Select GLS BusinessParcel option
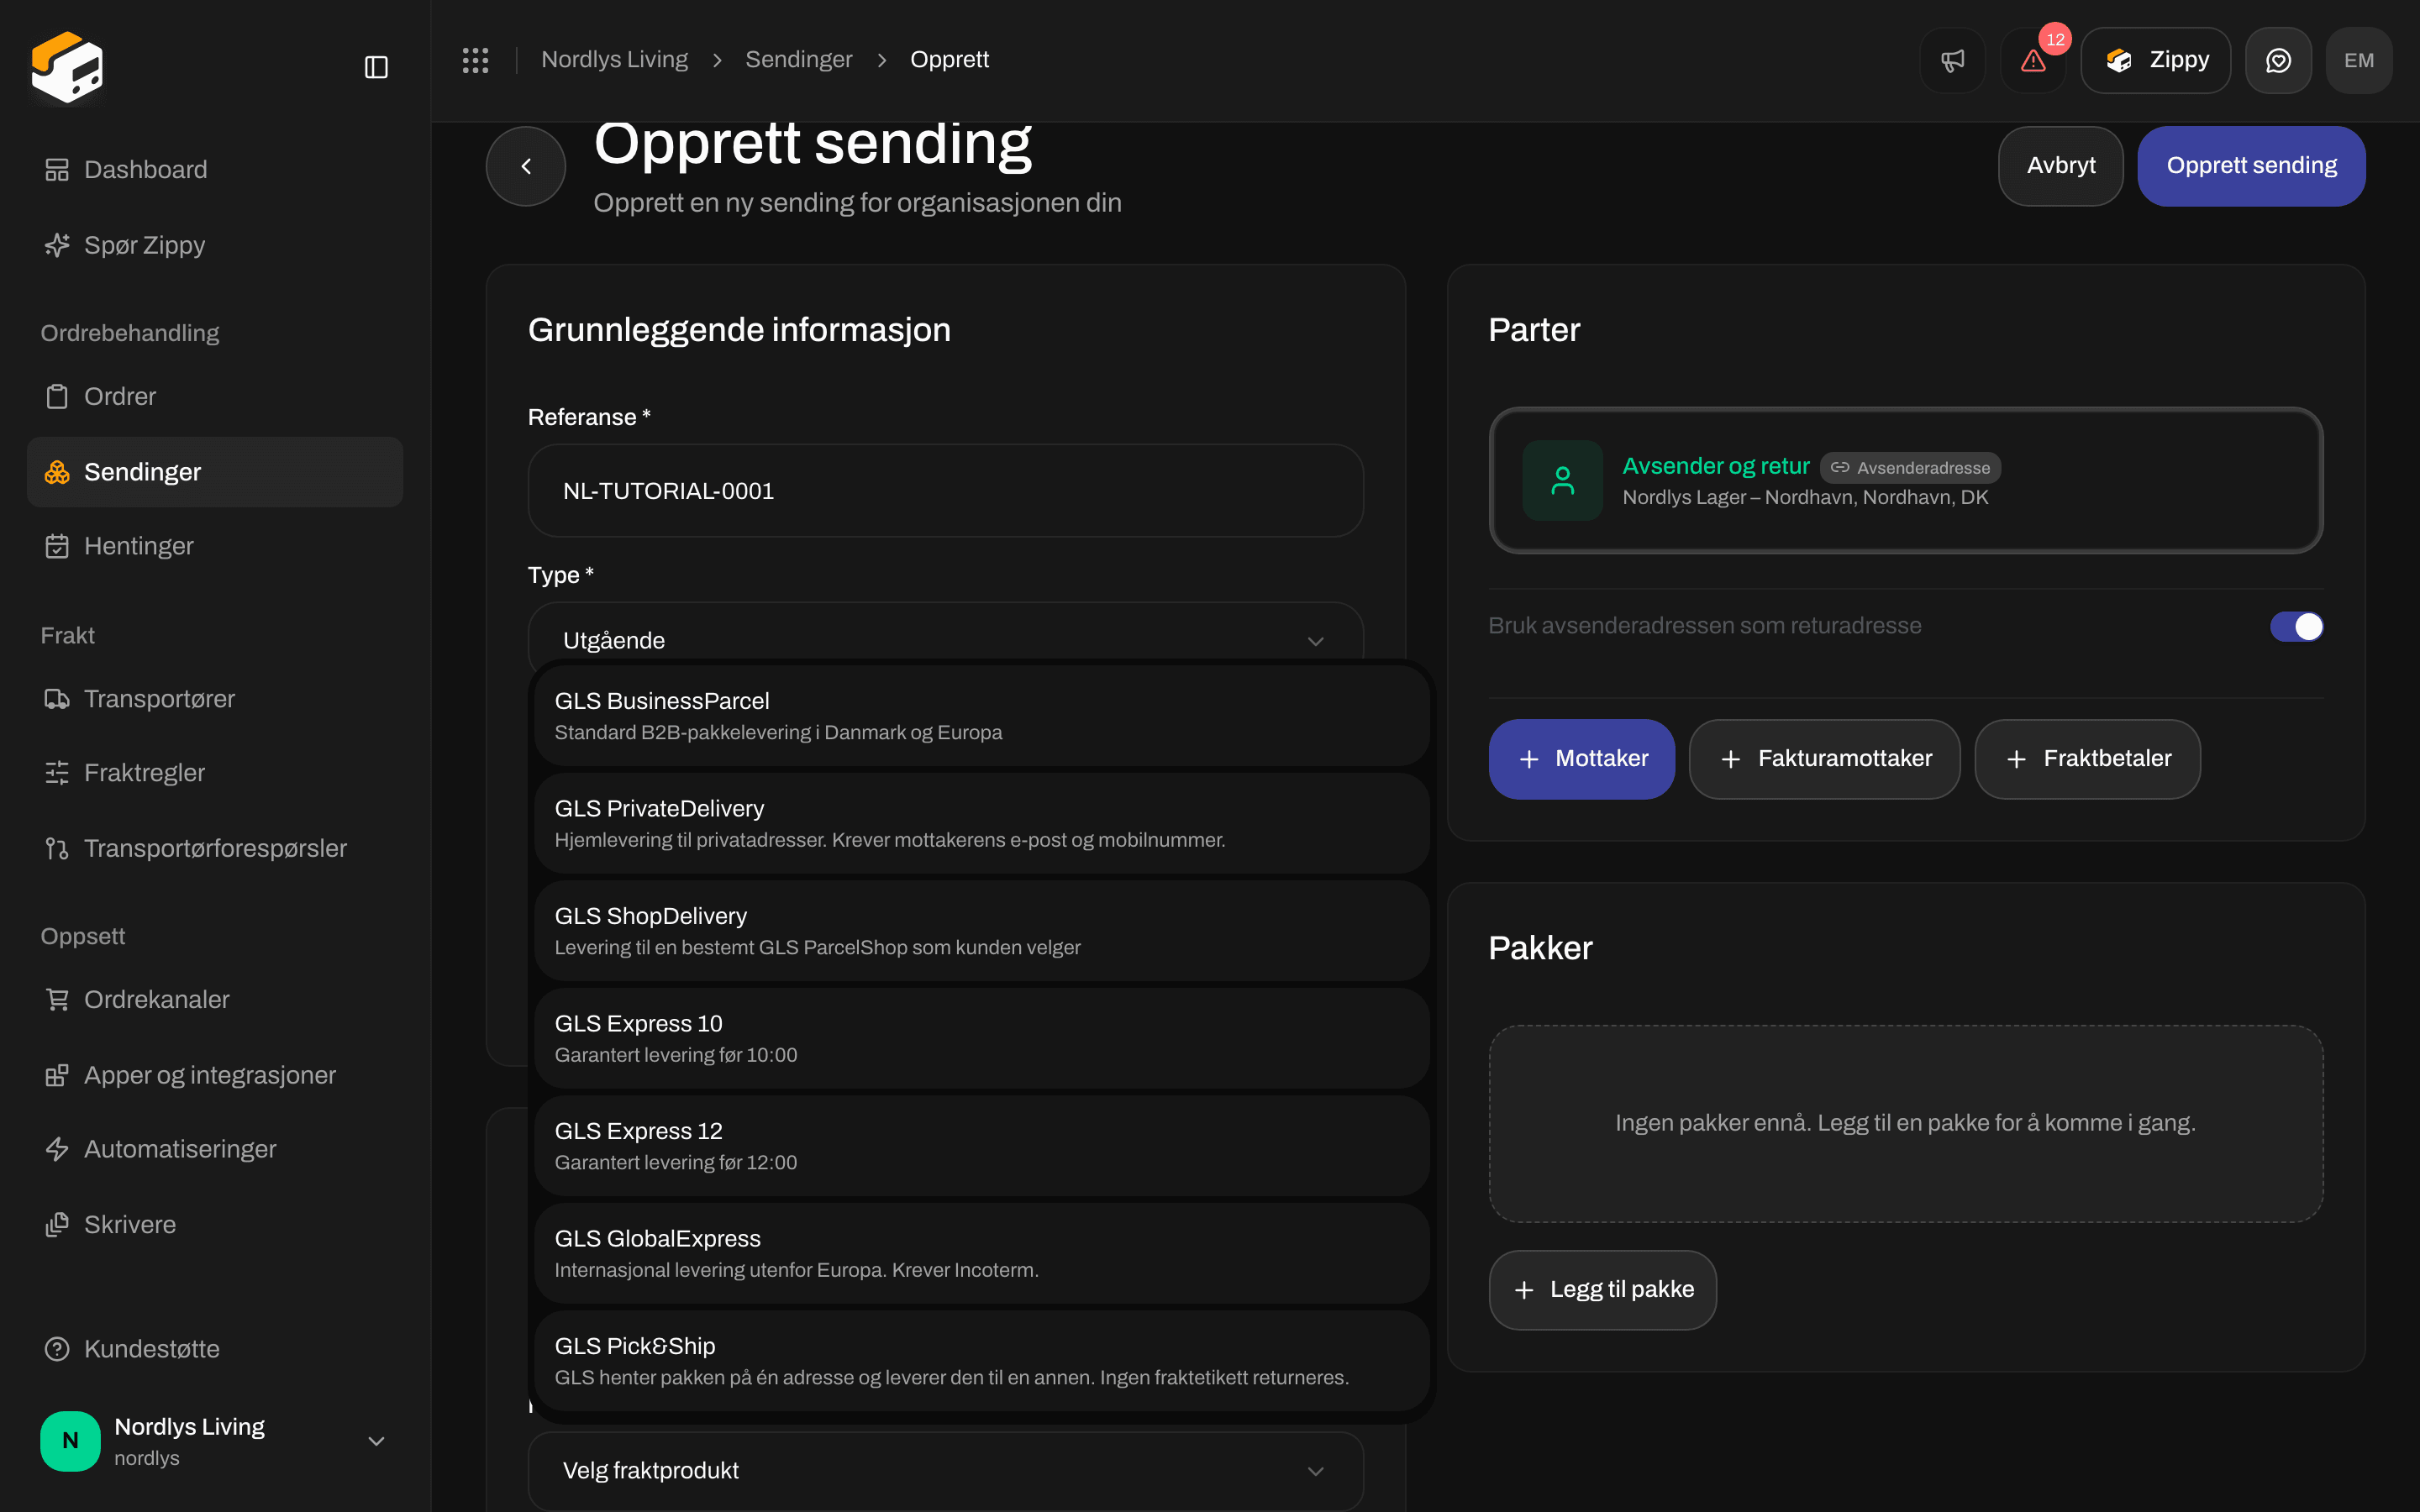2420x1512 pixels. point(981,716)
